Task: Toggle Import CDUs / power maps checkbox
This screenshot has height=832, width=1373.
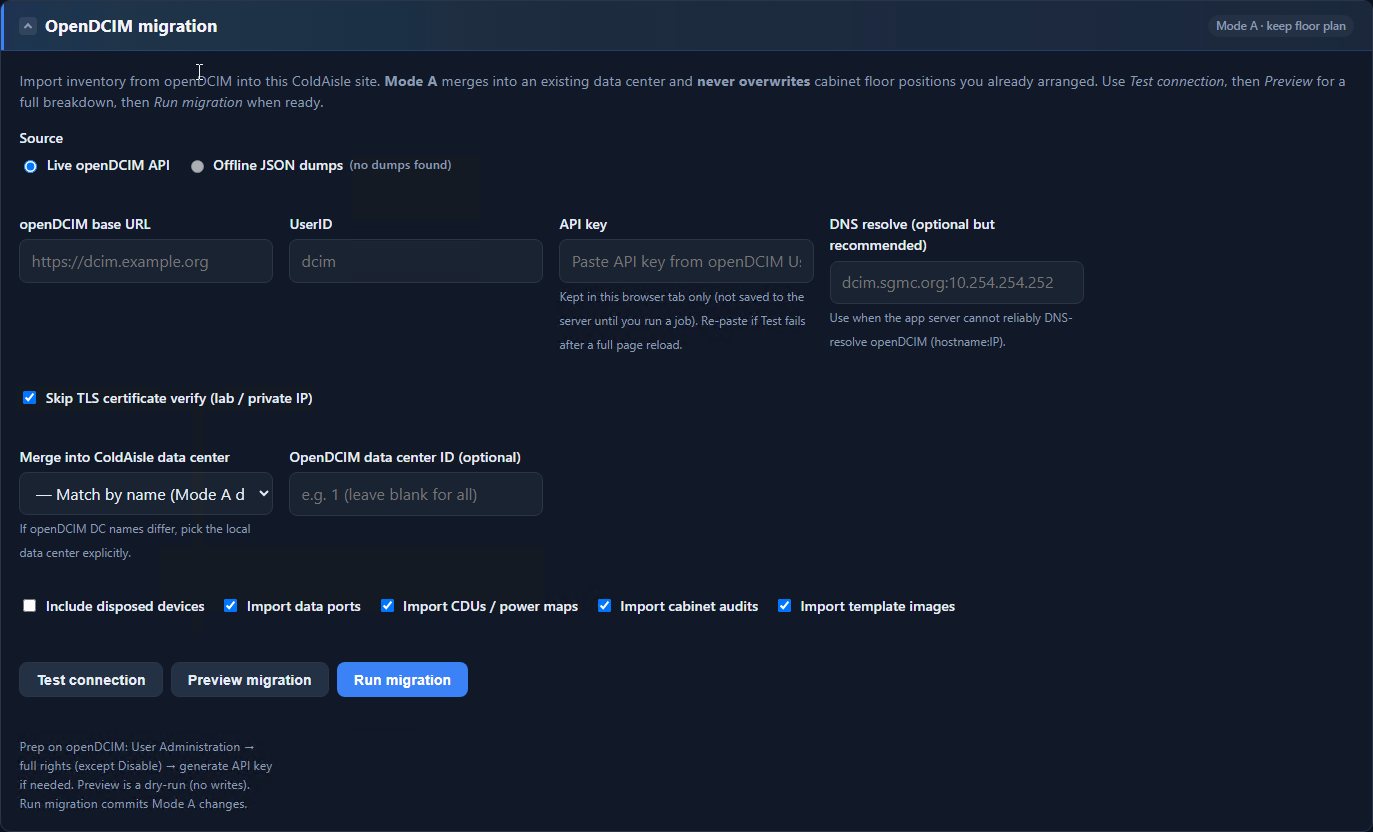Action: tap(387, 606)
